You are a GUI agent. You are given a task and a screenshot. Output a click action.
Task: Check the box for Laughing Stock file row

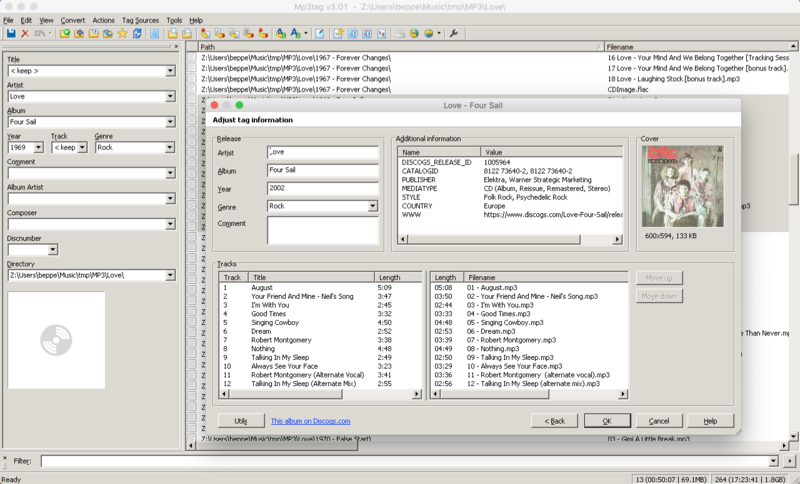click(192, 78)
